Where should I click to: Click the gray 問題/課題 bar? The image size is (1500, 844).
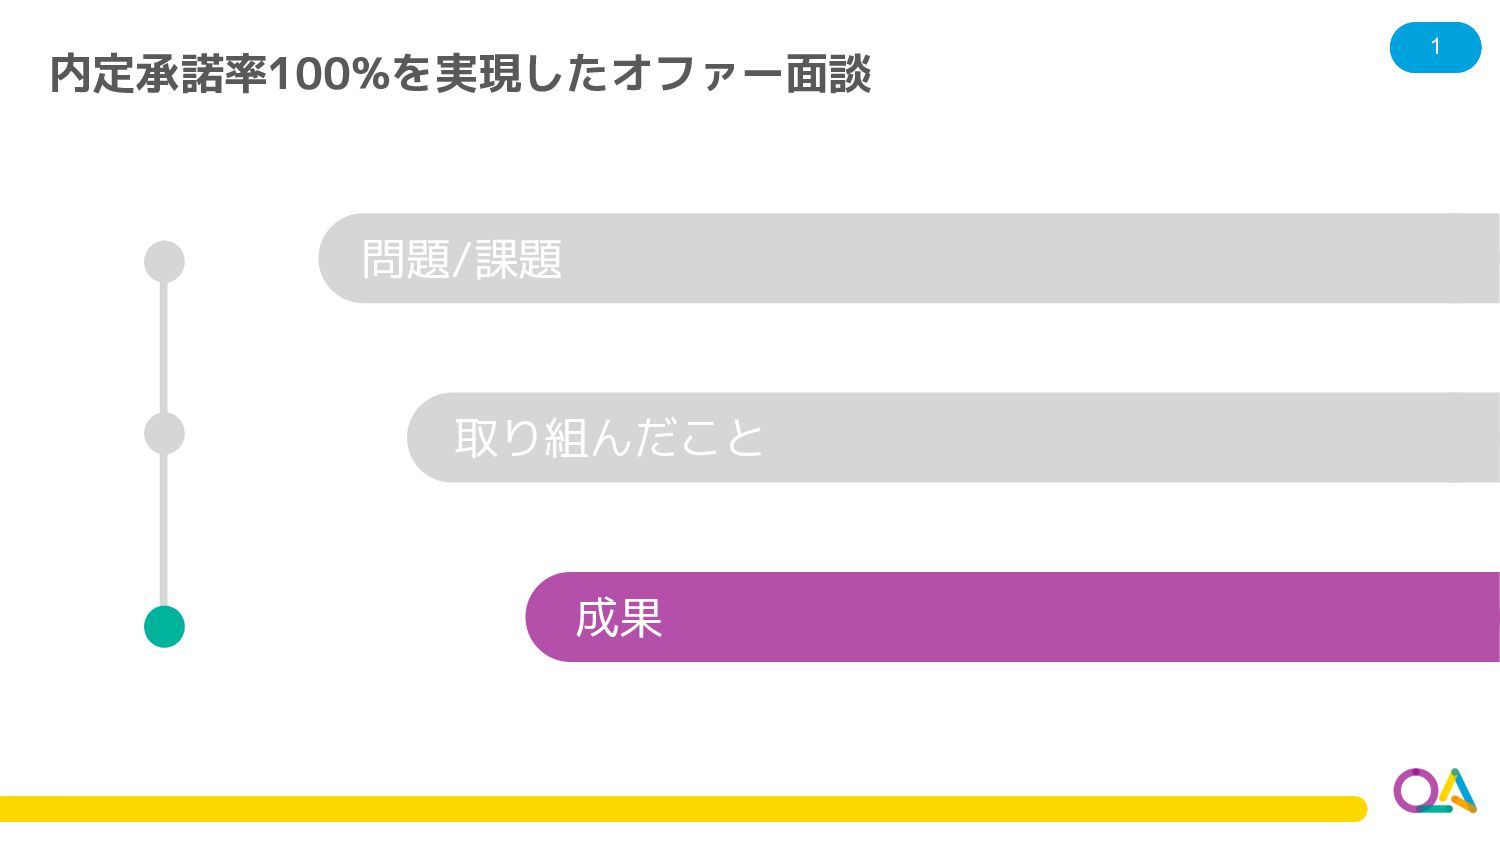(x=909, y=258)
